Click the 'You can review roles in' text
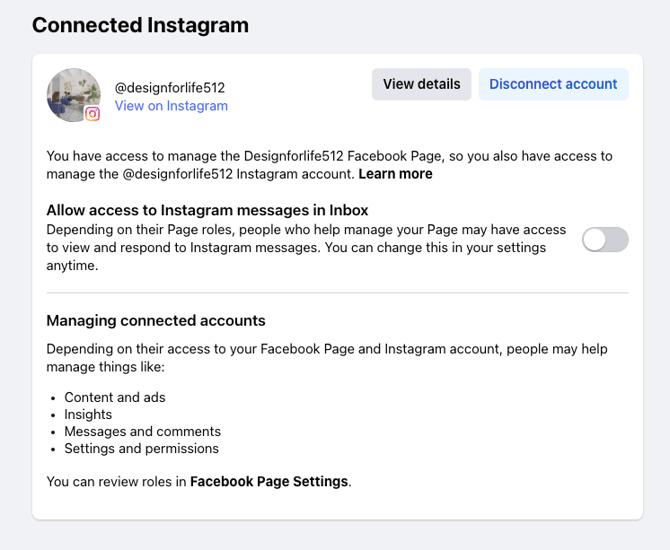Viewport: 670px width, 550px height. (117, 482)
